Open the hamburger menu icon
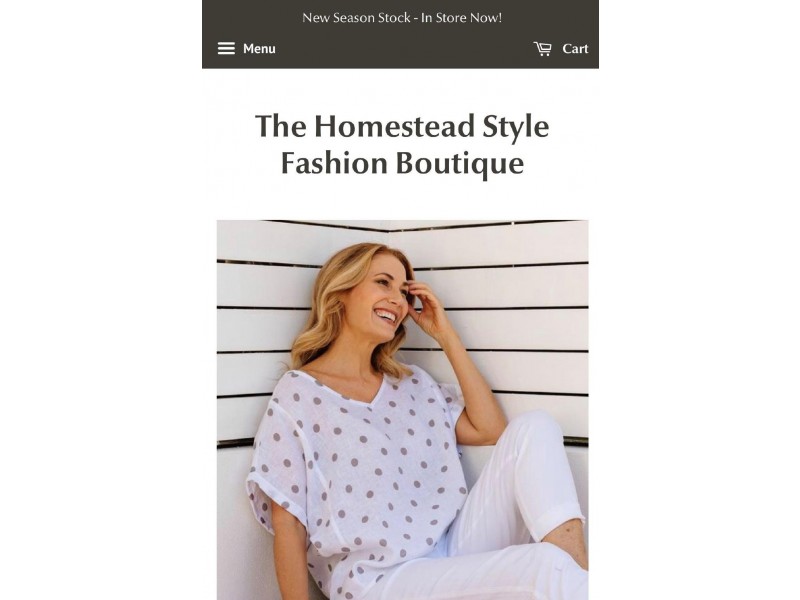Image resolution: width=800 pixels, height=600 pixels. pyautogui.click(x=226, y=48)
